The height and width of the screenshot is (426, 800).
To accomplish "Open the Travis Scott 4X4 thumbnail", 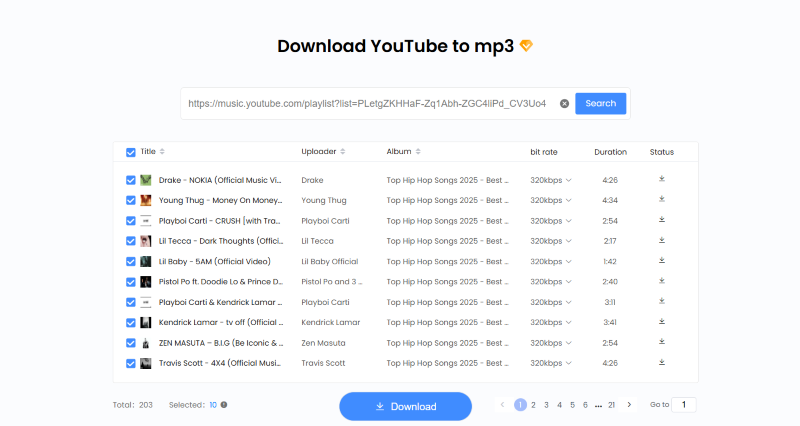I will 146,363.
